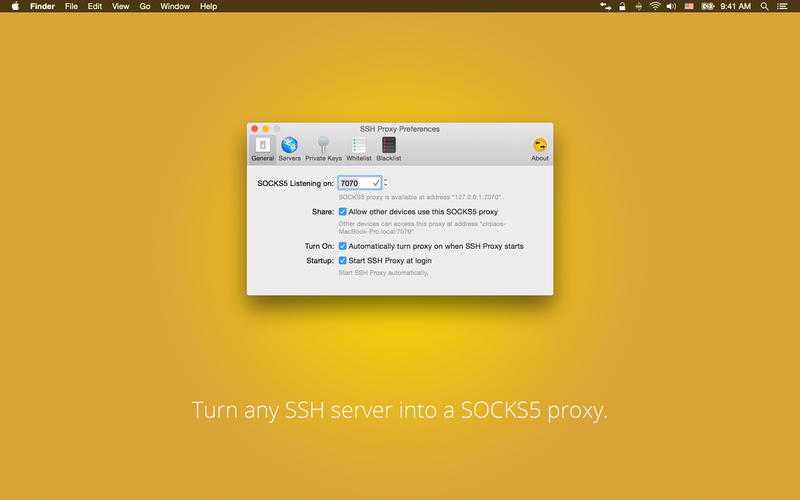Toggle Allow other devices use this SOCKS5 proxy
The image size is (800, 500).
(x=342, y=211)
